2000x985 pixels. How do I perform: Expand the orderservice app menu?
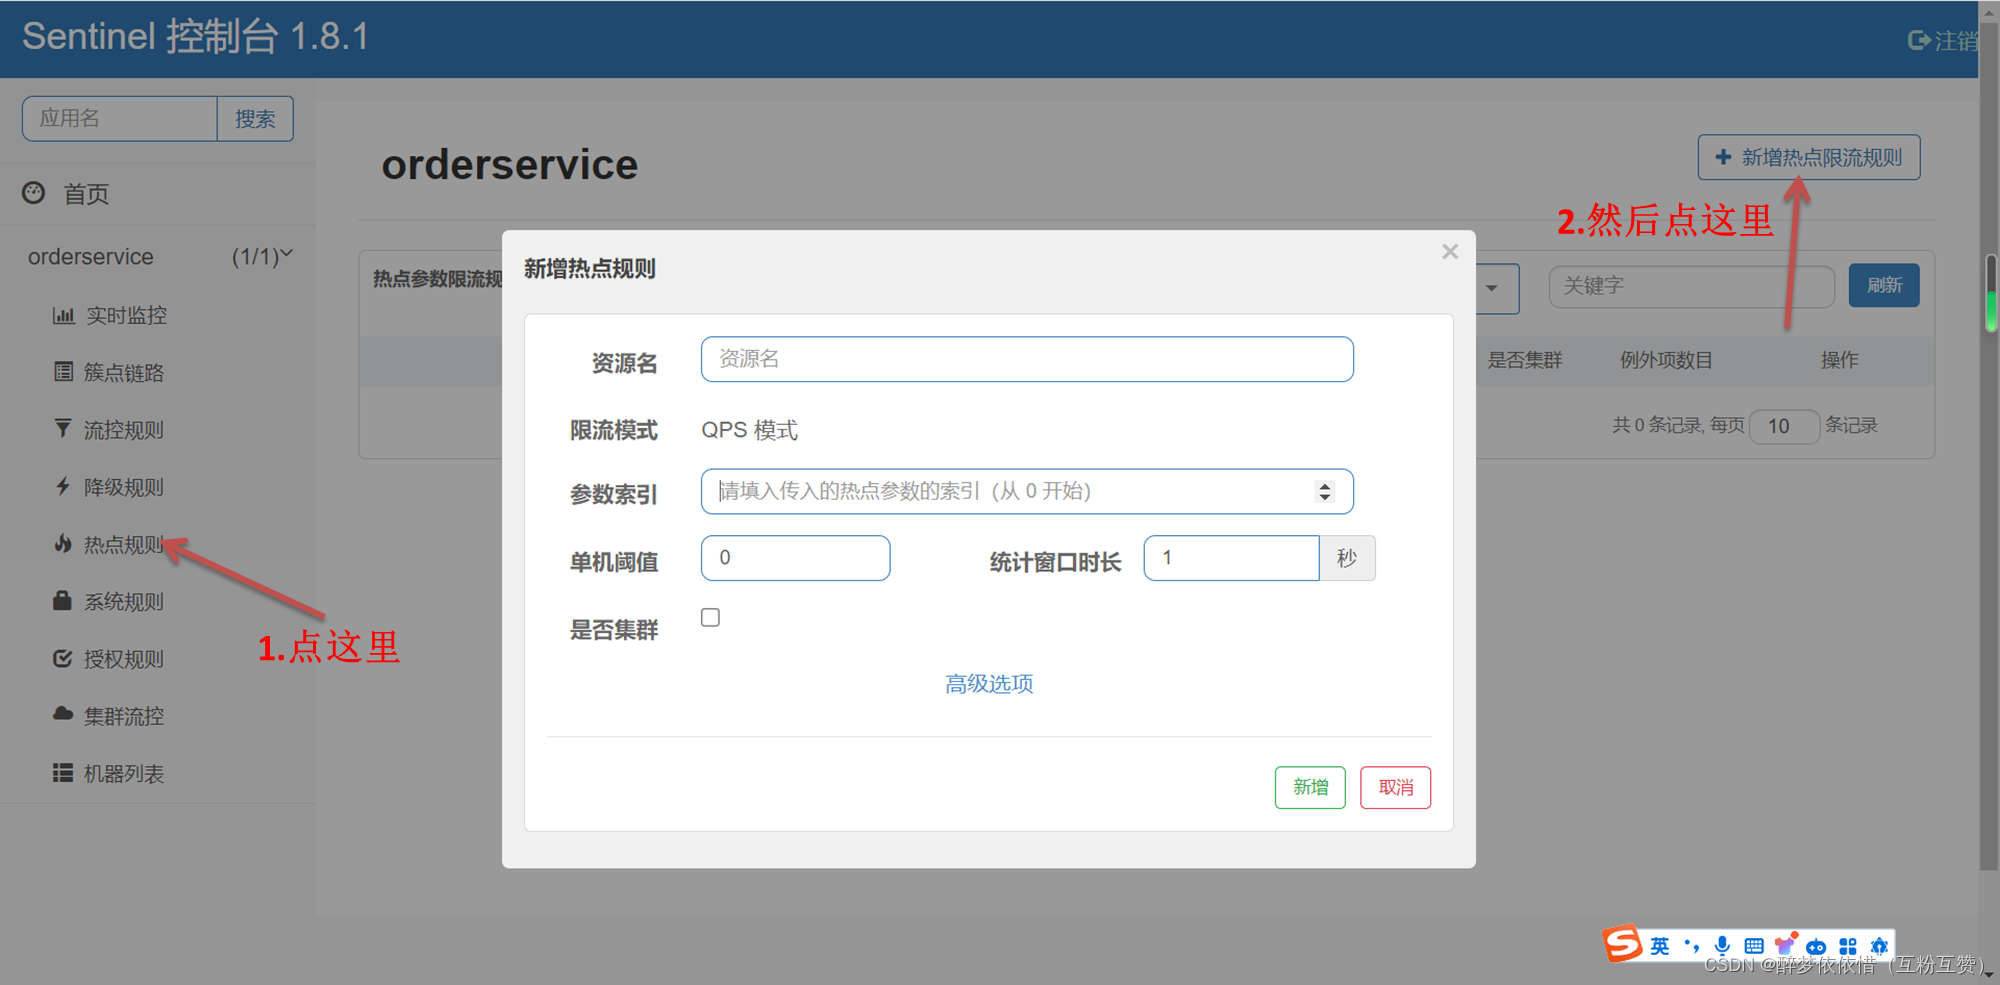pyautogui.click(x=160, y=257)
